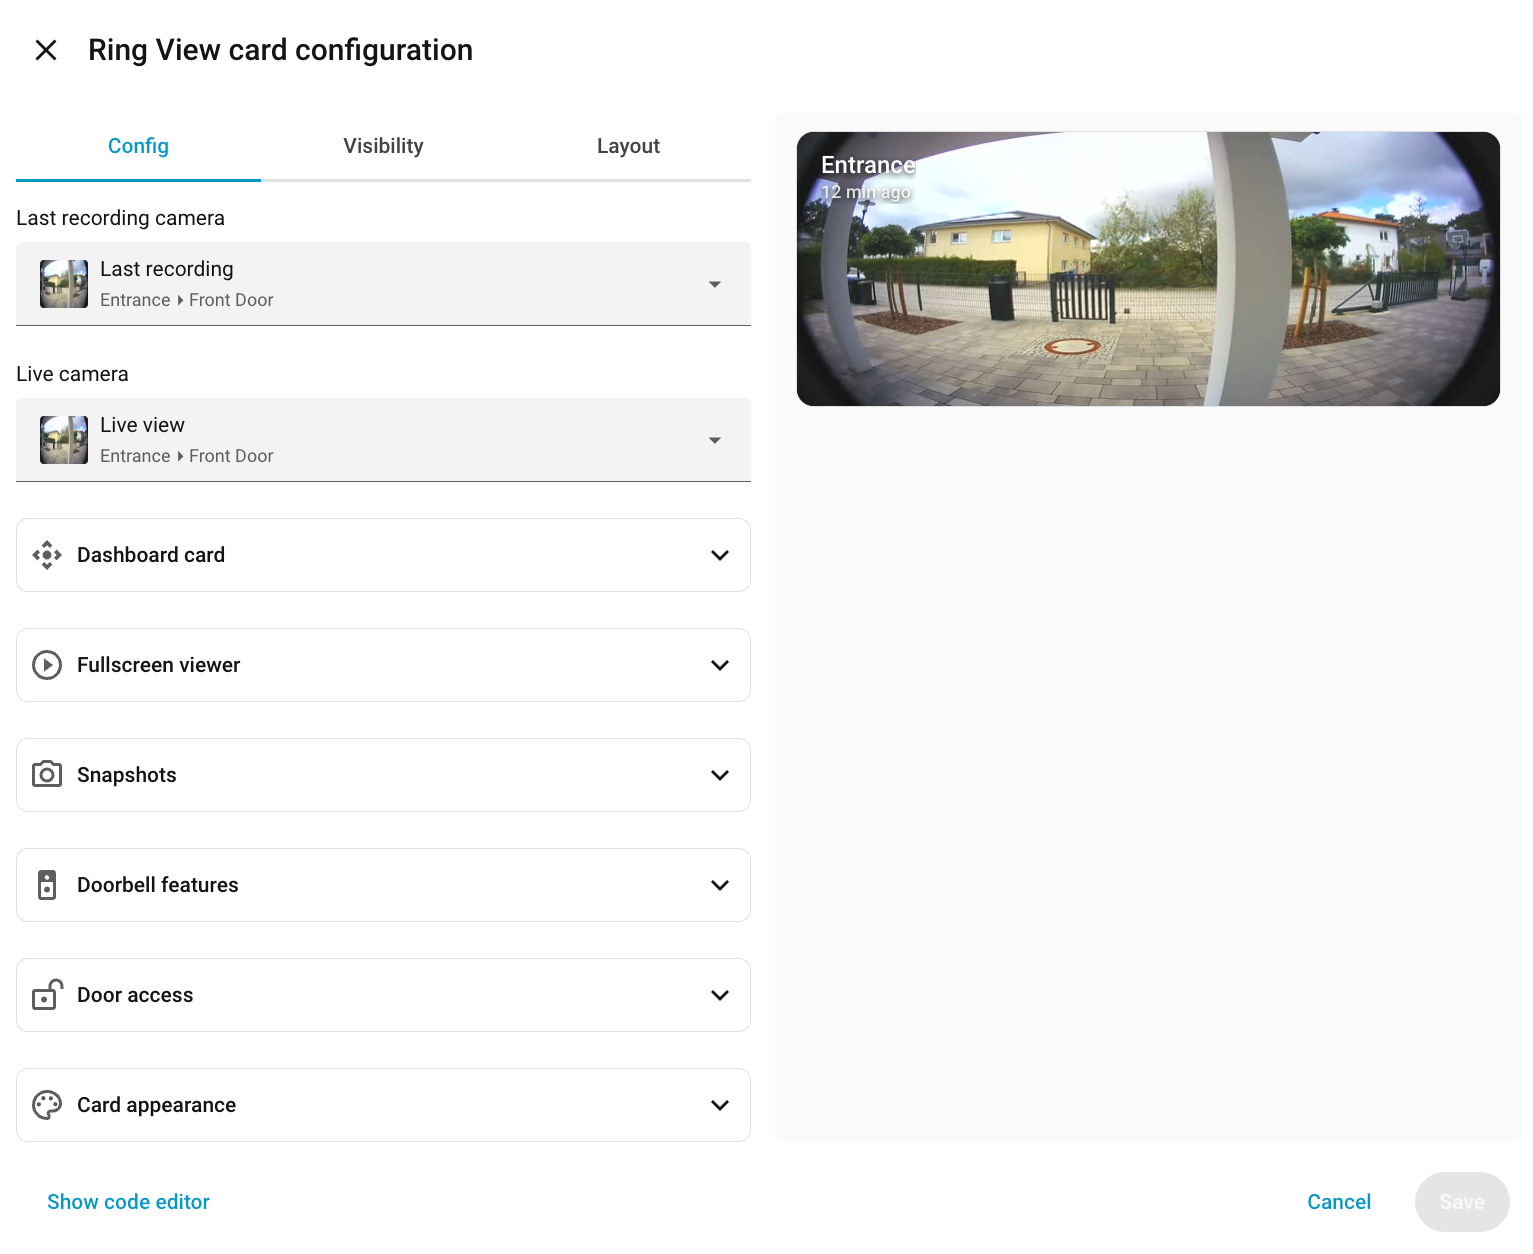Click the Door access chevron
The height and width of the screenshot is (1254, 1533).
coord(720,995)
